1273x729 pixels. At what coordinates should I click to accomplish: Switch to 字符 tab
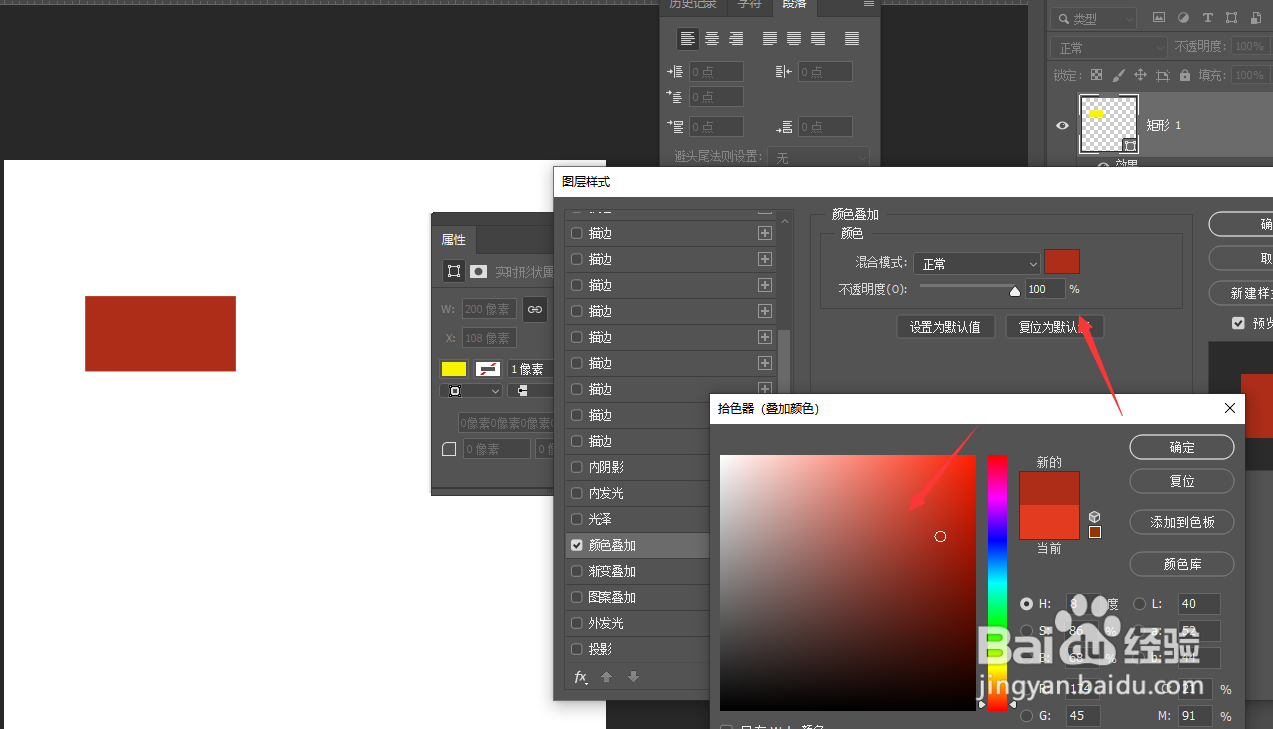(749, 5)
